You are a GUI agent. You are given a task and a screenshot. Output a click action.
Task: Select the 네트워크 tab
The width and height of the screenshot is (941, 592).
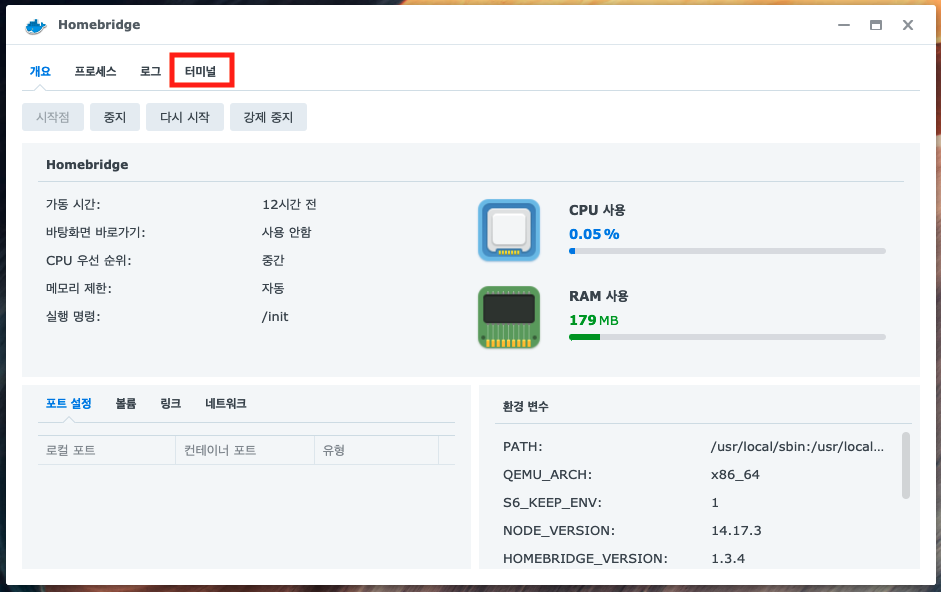click(x=226, y=403)
